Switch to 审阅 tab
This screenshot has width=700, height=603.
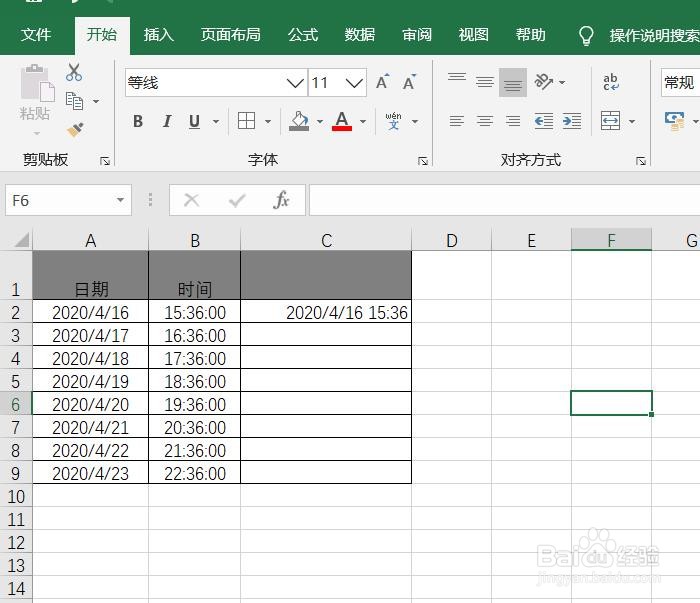pos(417,35)
